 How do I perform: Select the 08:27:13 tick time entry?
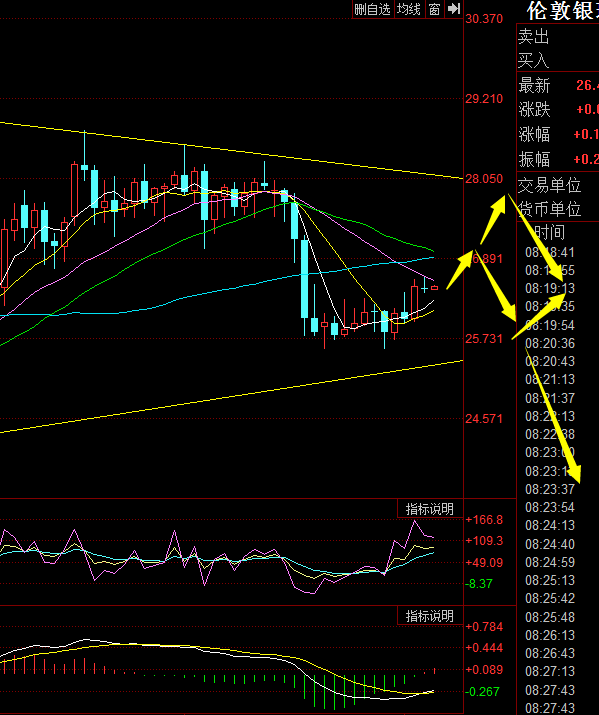click(x=550, y=671)
